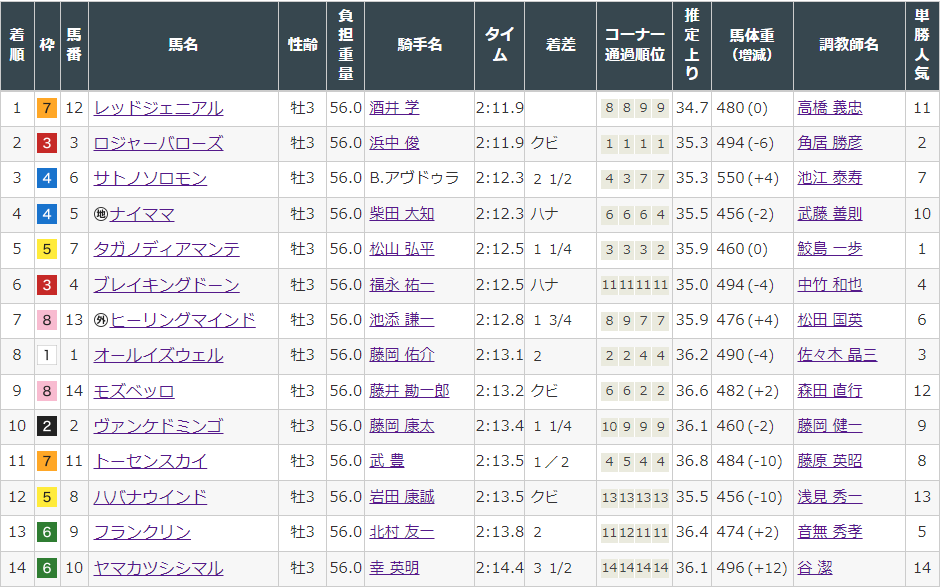Open jockey 武 豊 link
941x588 pixels.
[x=387, y=461]
